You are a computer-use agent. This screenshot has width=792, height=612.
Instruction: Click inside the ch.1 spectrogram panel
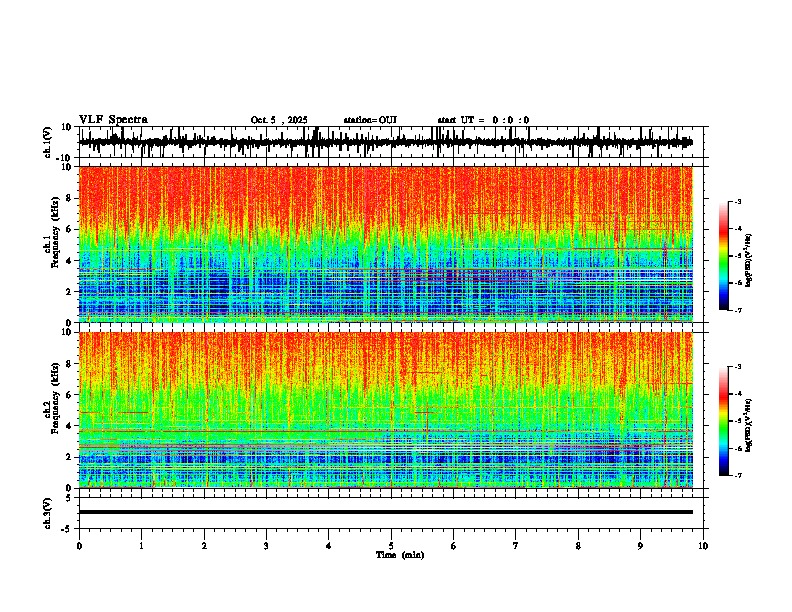tap(385, 244)
